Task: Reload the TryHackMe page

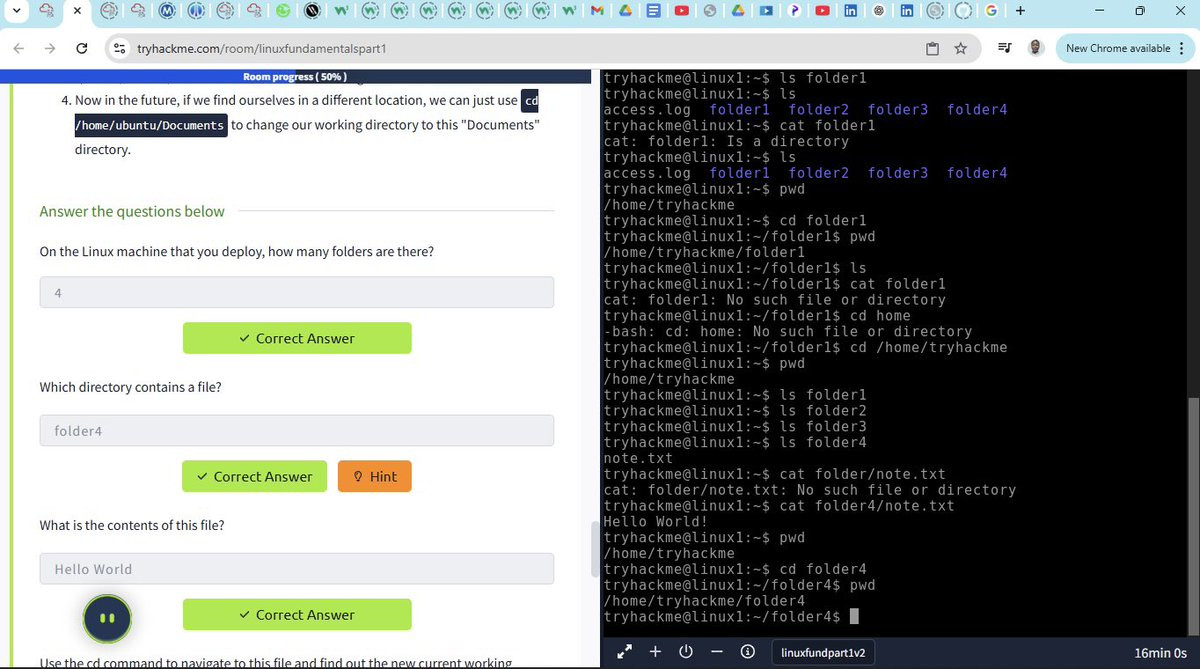Action: tap(82, 48)
